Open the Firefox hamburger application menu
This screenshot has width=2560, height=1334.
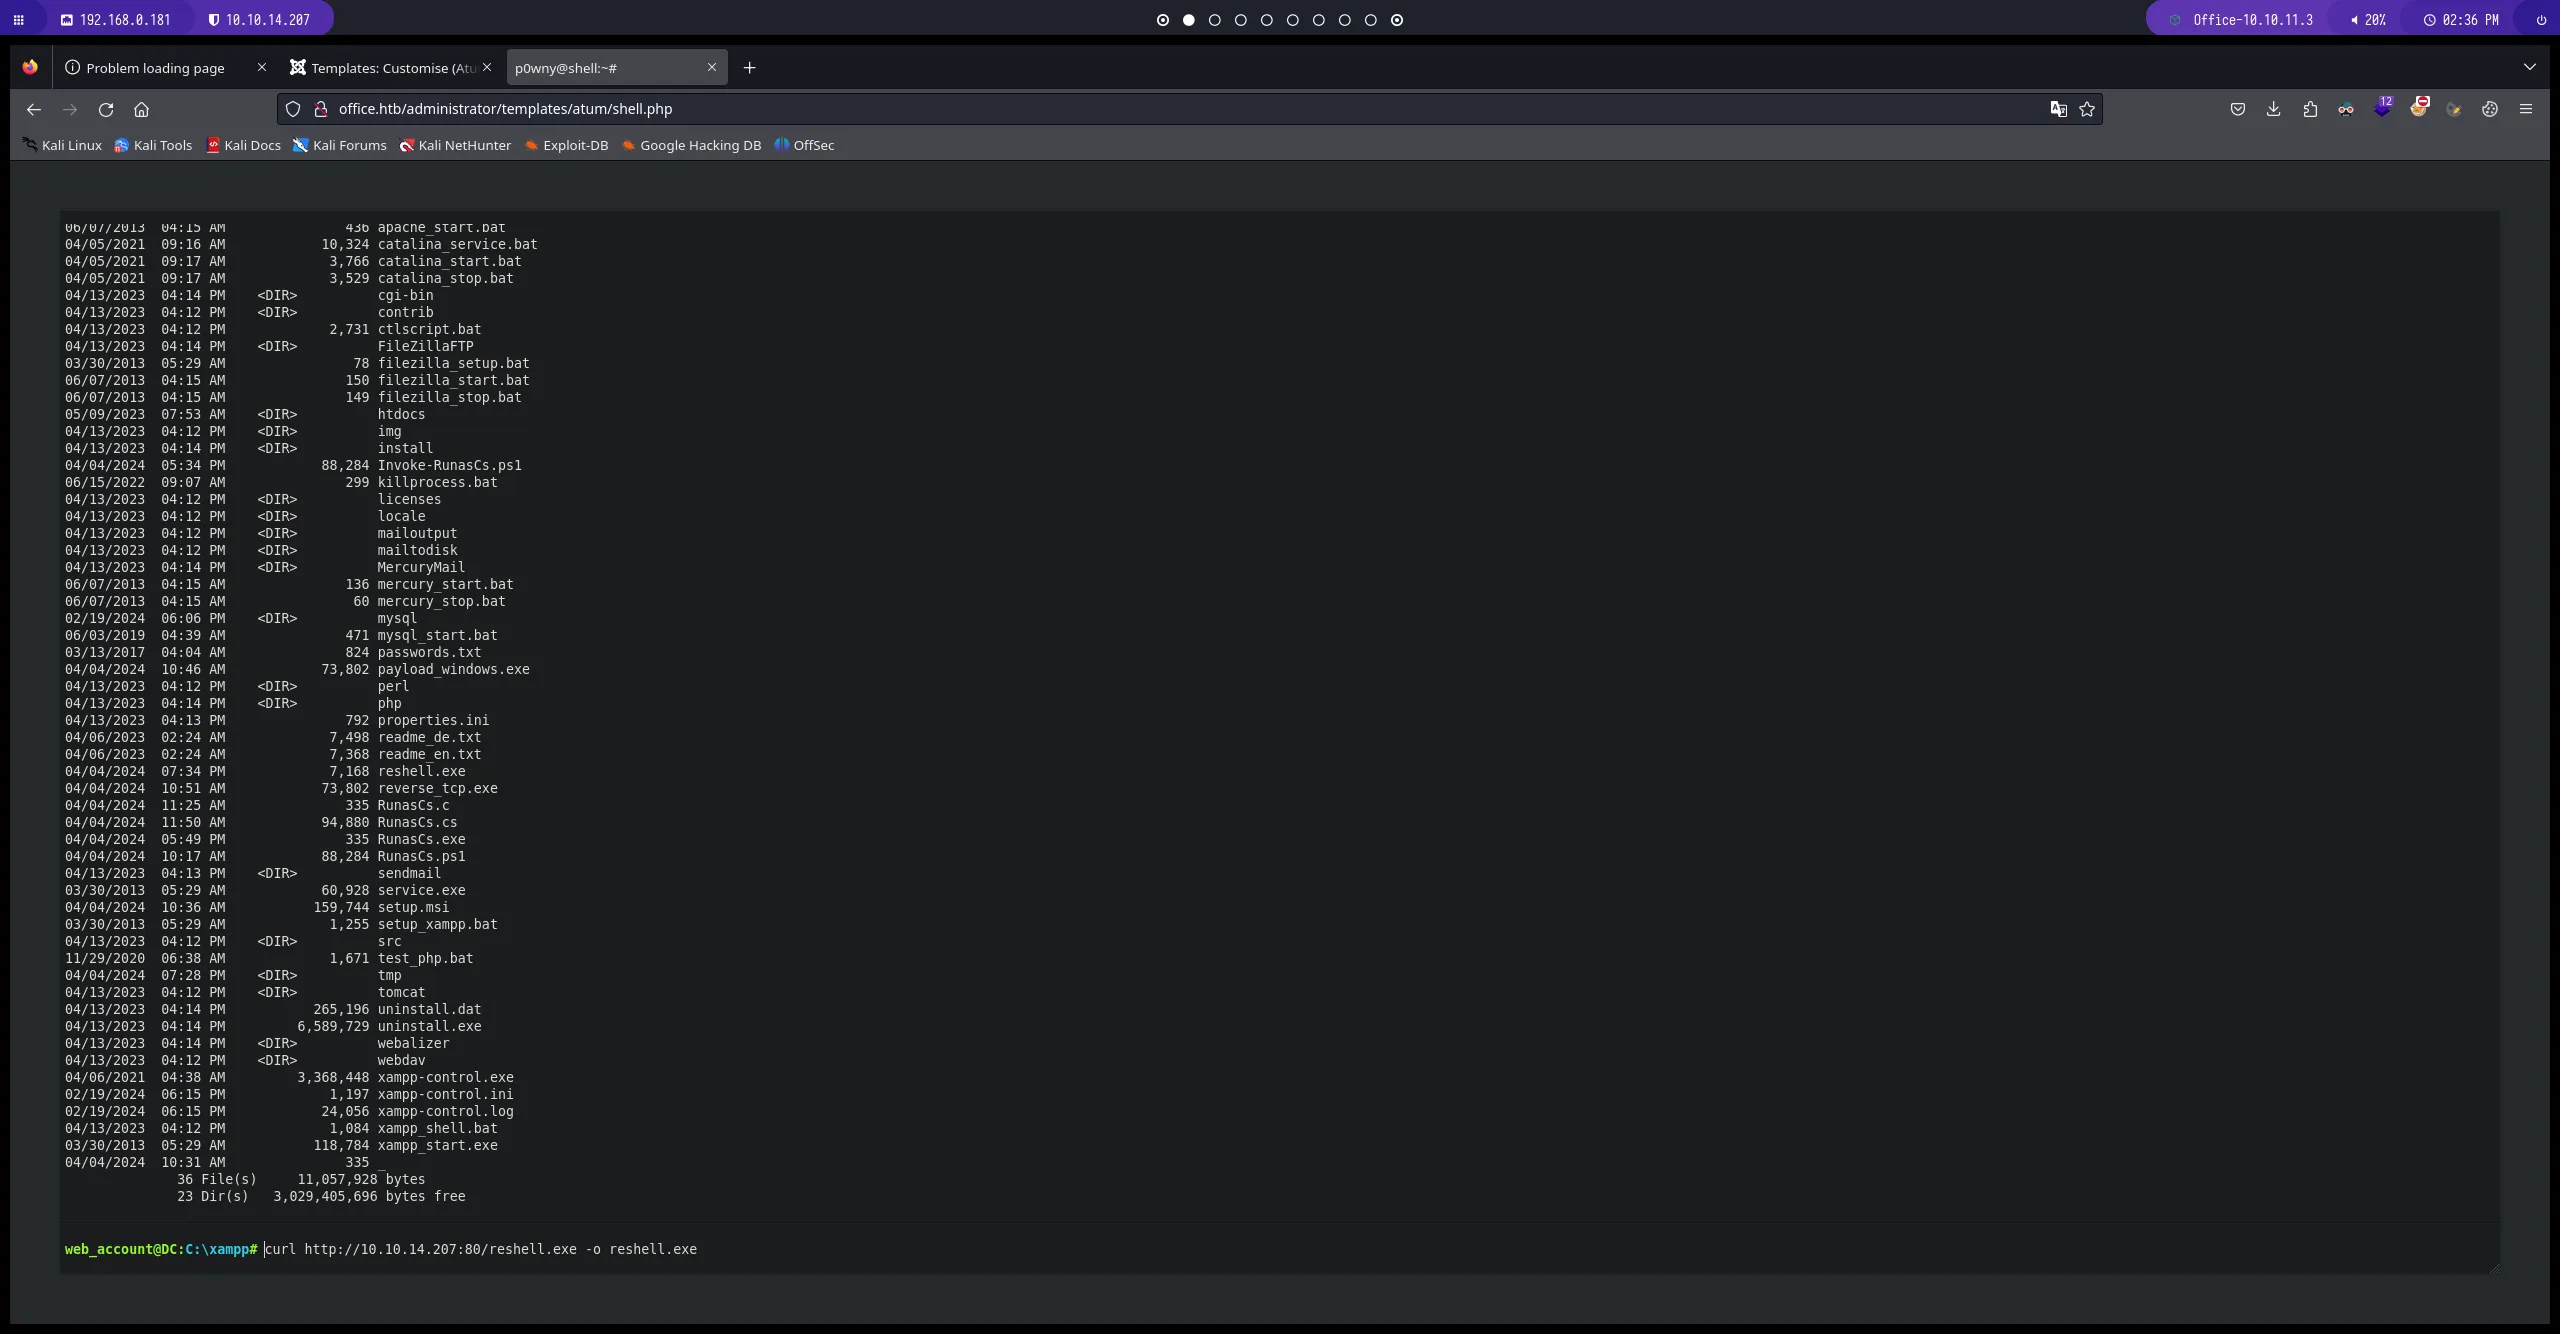[x=2526, y=109]
